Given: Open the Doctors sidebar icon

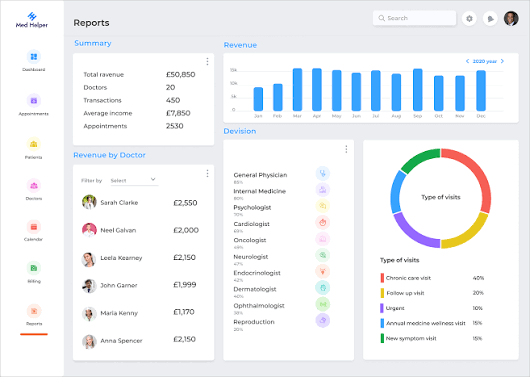Looking at the screenshot, I should 34,186.
